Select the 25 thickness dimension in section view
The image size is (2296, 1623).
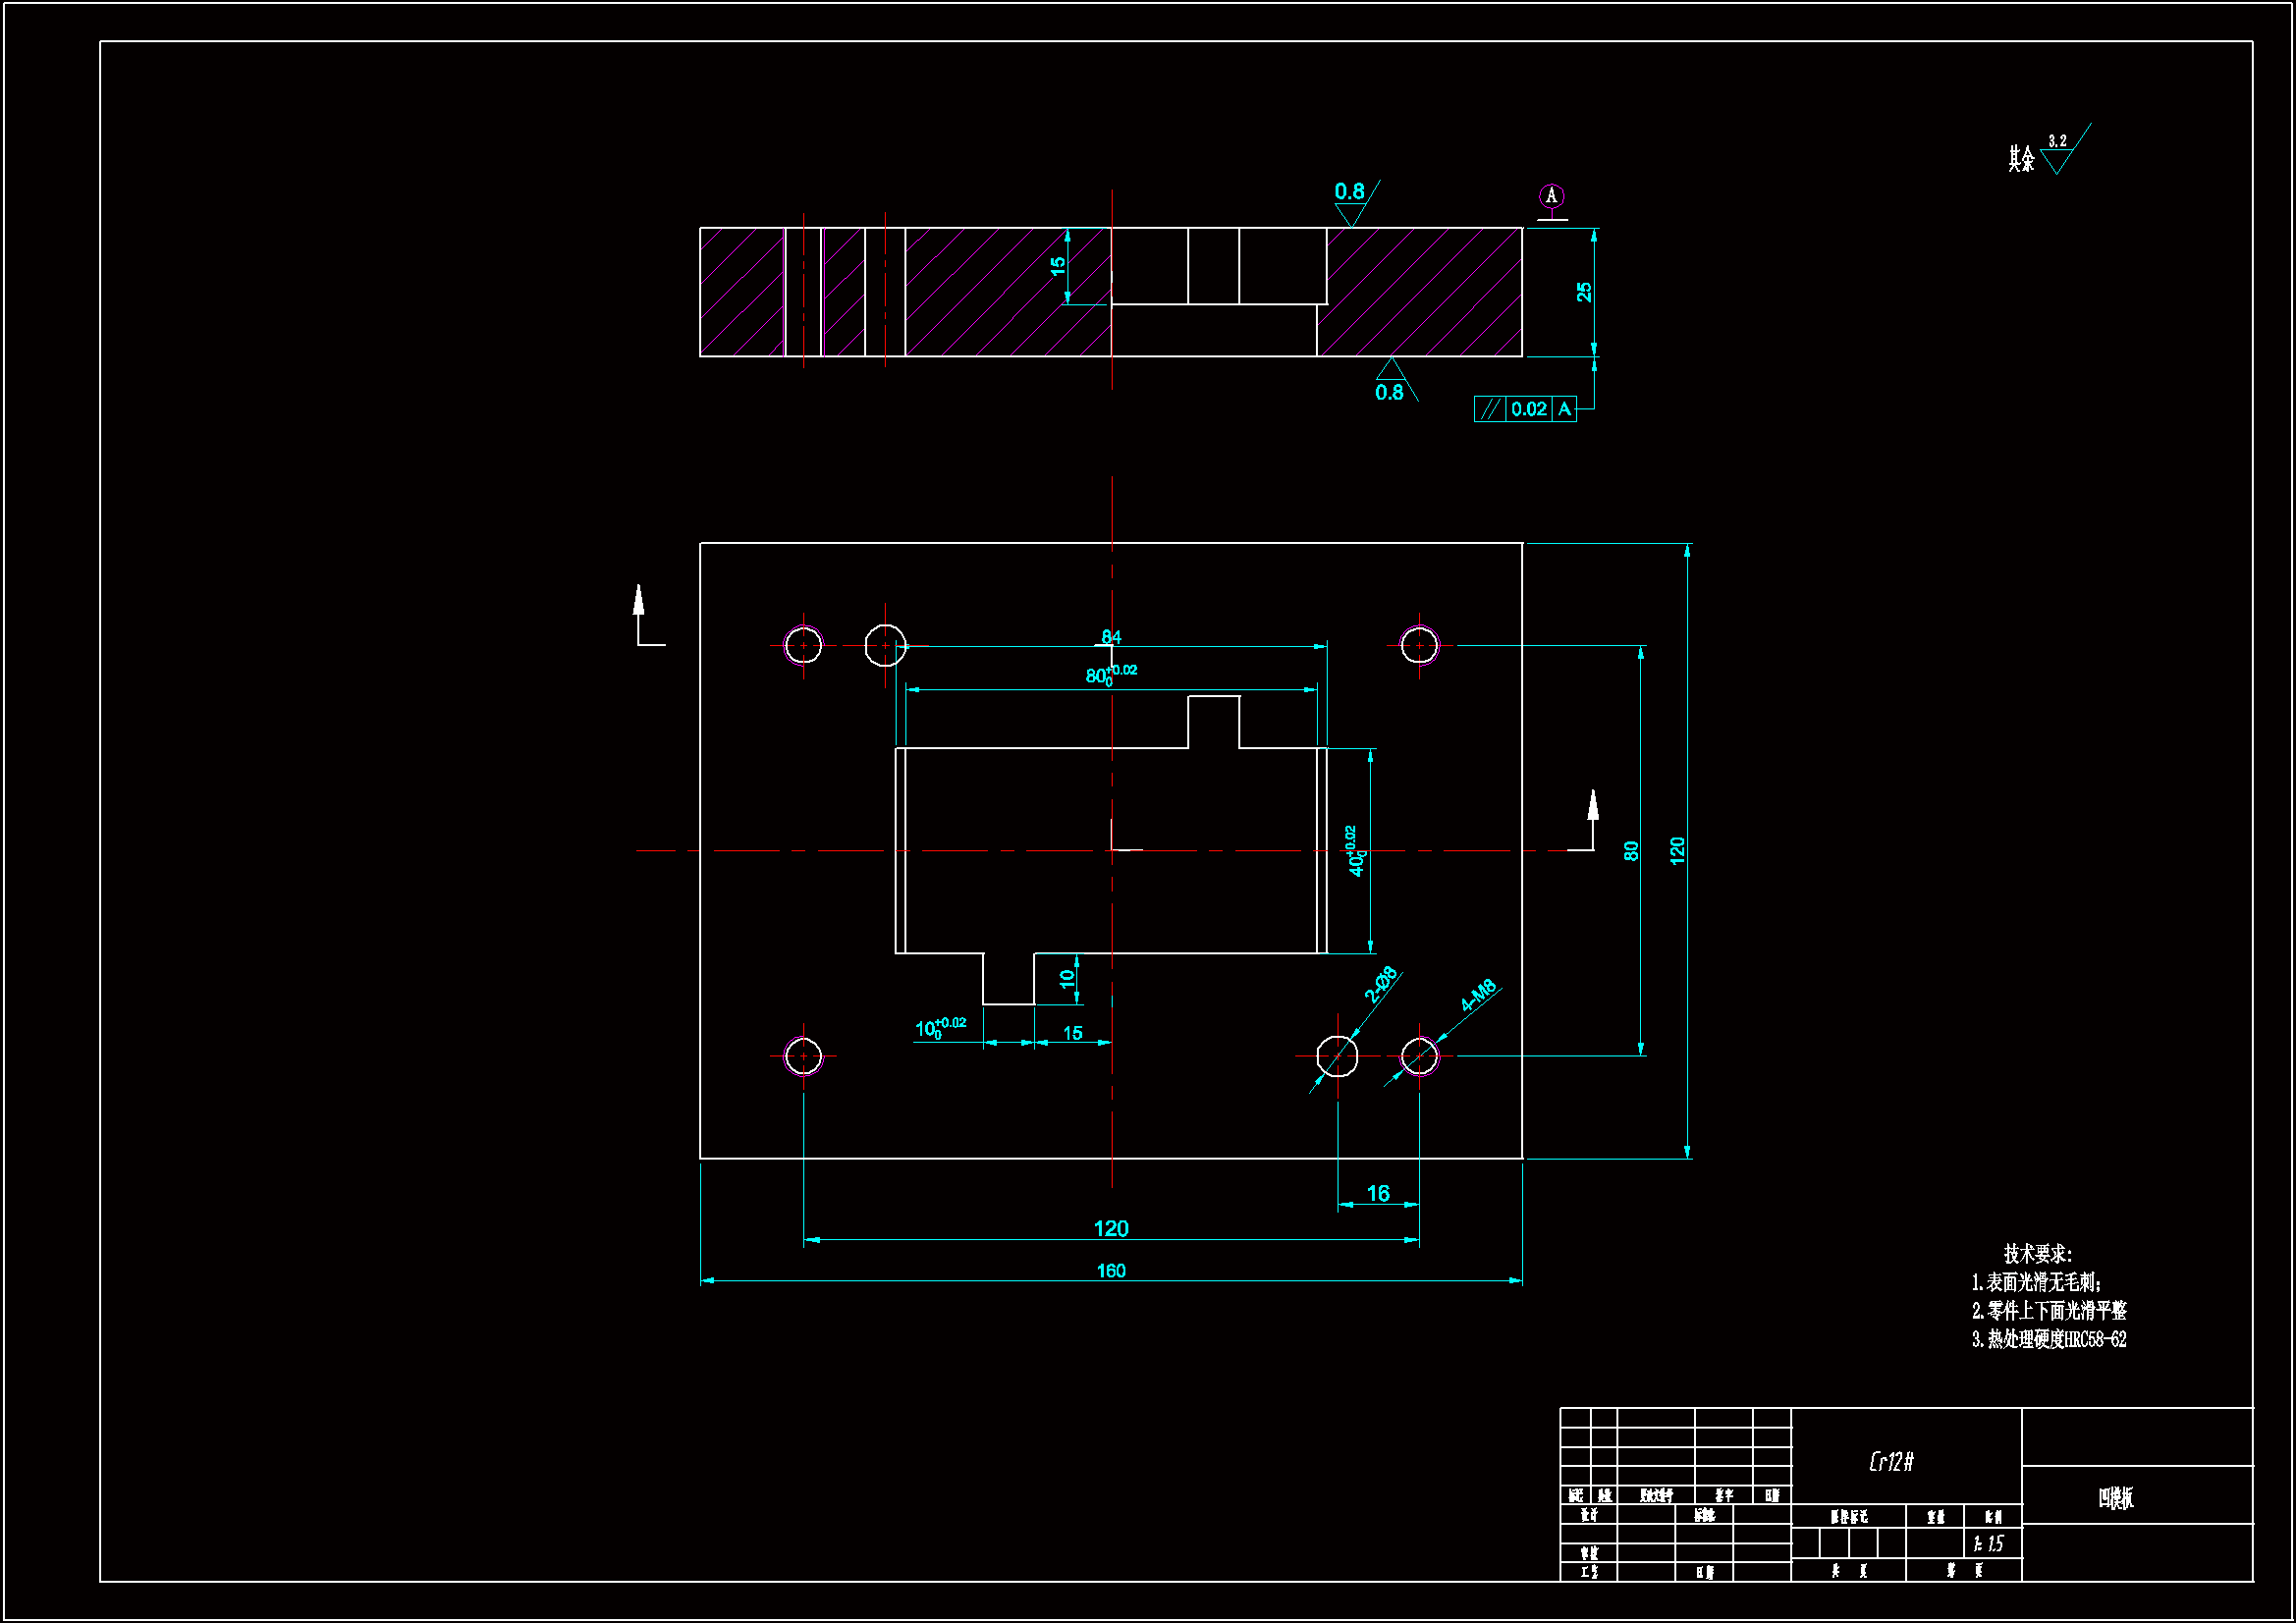pos(1584,292)
